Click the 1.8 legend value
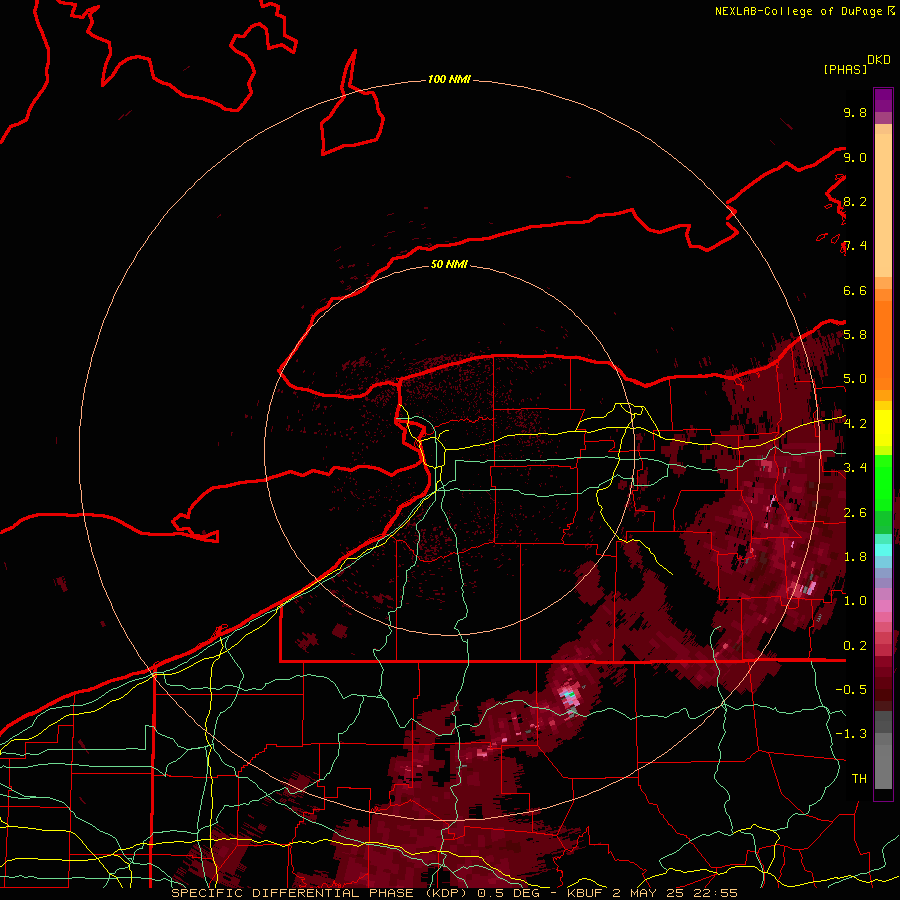Image resolution: width=900 pixels, height=900 pixels. (x=855, y=557)
